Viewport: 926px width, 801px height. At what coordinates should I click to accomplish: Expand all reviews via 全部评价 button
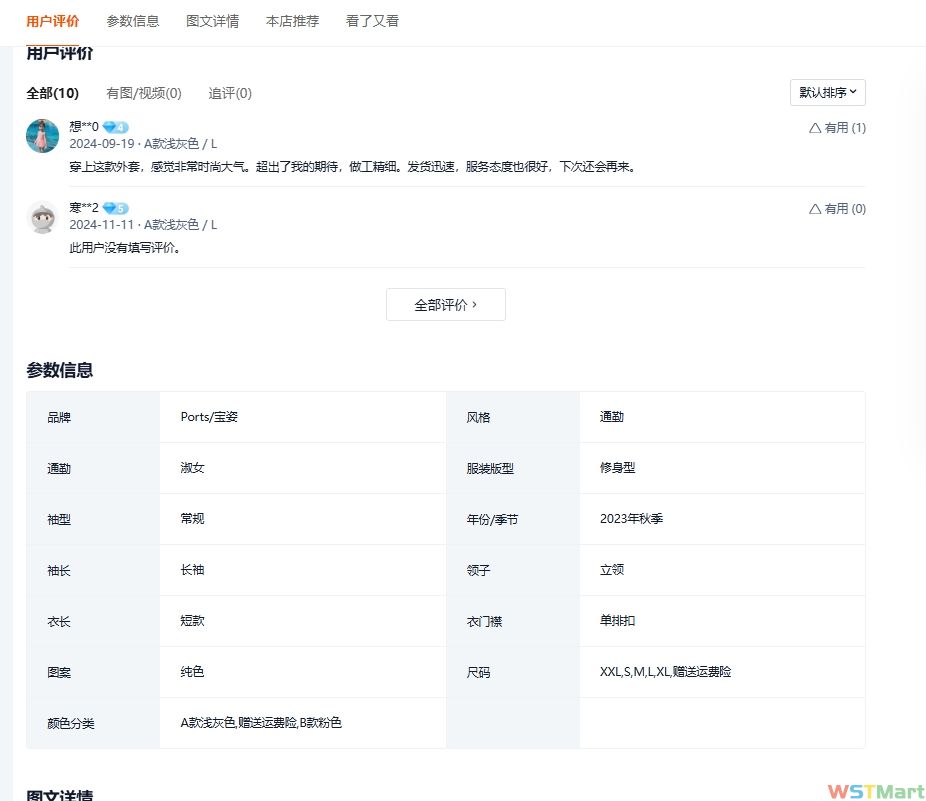tap(445, 305)
